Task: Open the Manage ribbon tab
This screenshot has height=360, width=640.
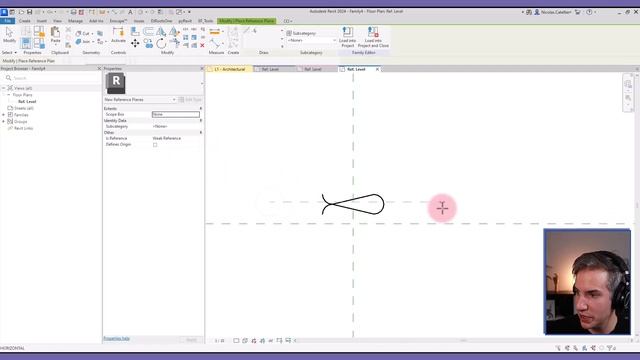Action: (76, 21)
